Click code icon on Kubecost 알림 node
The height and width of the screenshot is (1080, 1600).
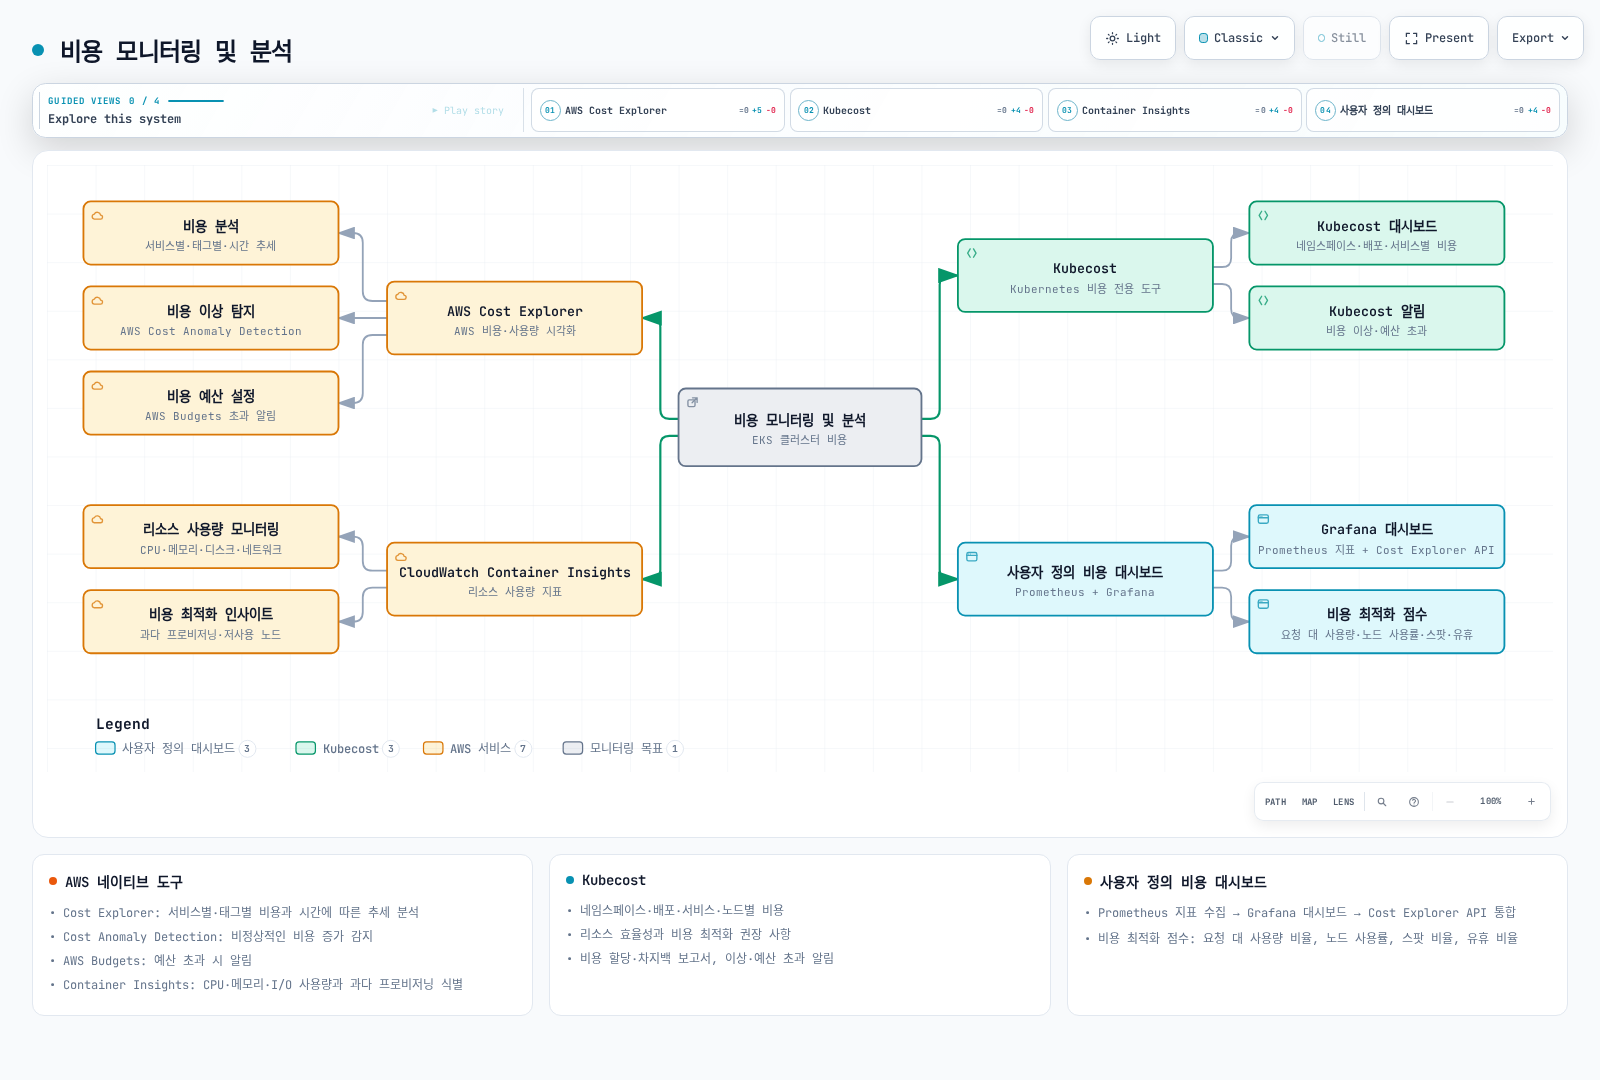[1263, 301]
